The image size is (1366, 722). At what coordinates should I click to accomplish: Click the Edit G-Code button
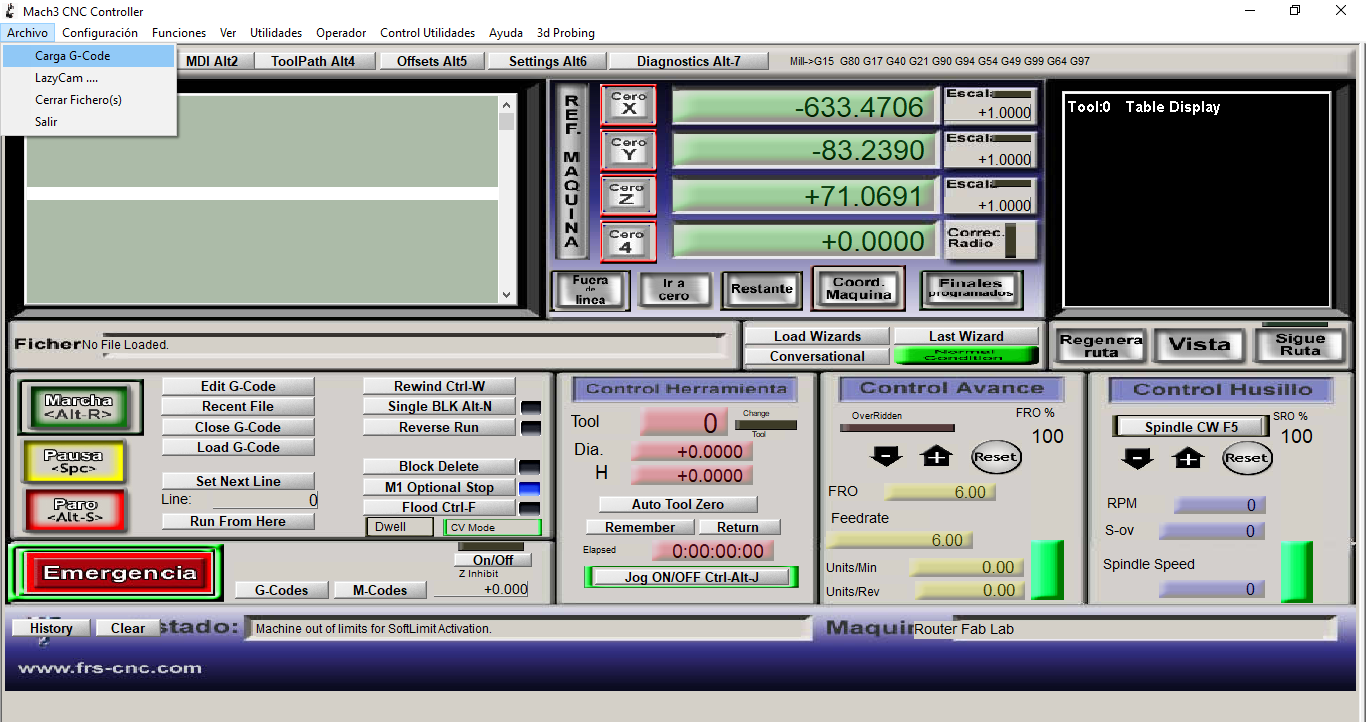(238, 386)
